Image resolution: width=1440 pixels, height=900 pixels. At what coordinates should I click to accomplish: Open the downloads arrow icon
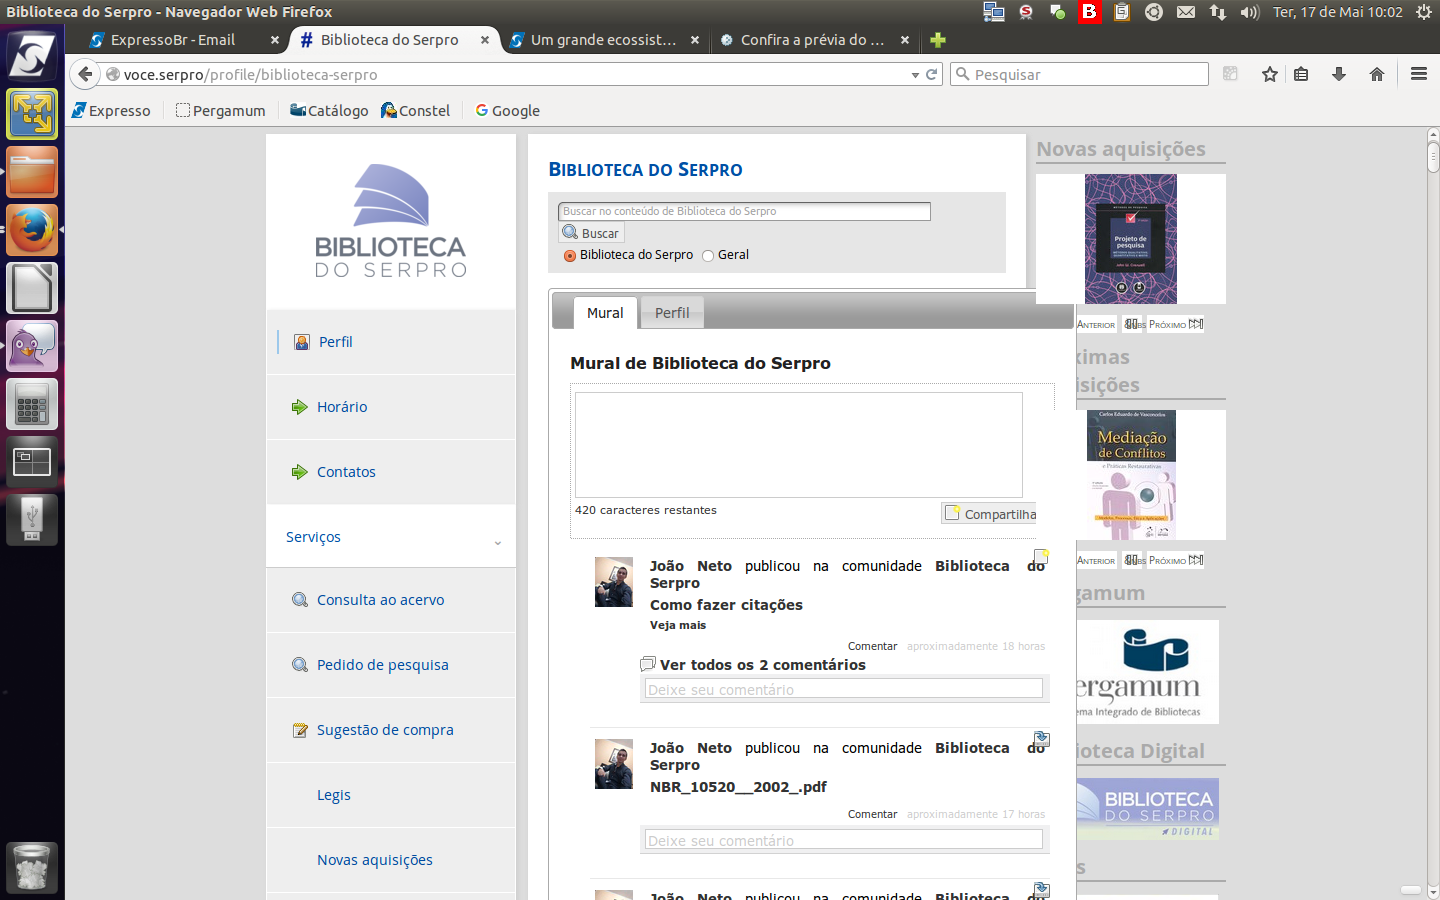(1339, 74)
